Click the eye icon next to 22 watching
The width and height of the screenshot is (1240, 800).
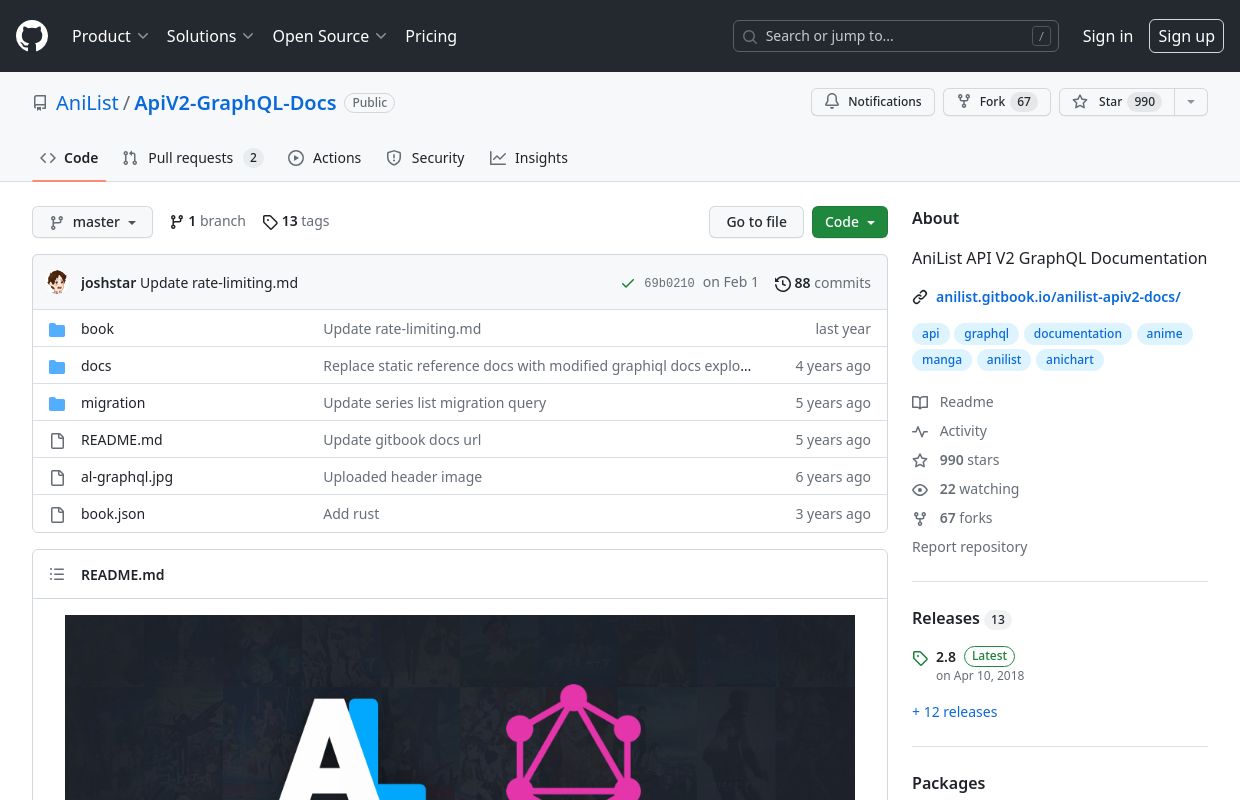(x=920, y=490)
